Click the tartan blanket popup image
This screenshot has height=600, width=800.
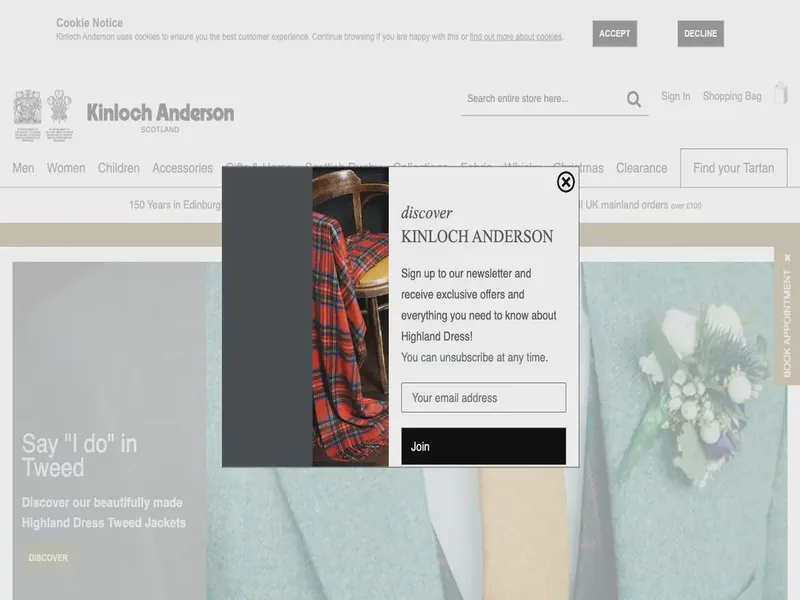click(x=350, y=316)
